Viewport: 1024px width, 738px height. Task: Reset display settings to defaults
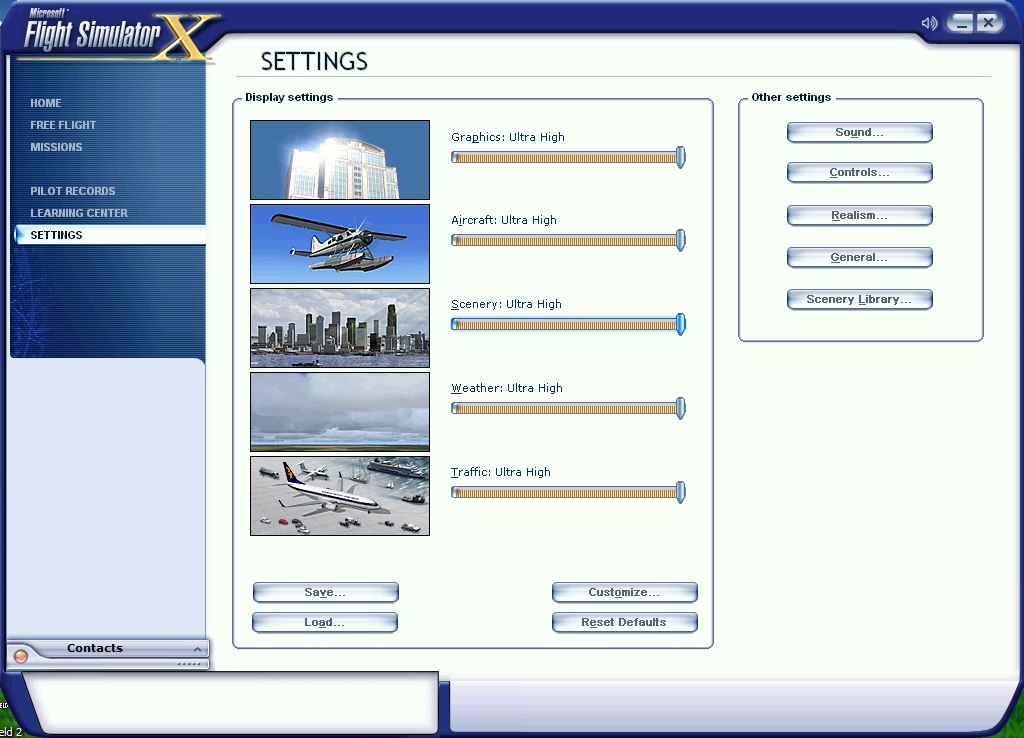[624, 622]
